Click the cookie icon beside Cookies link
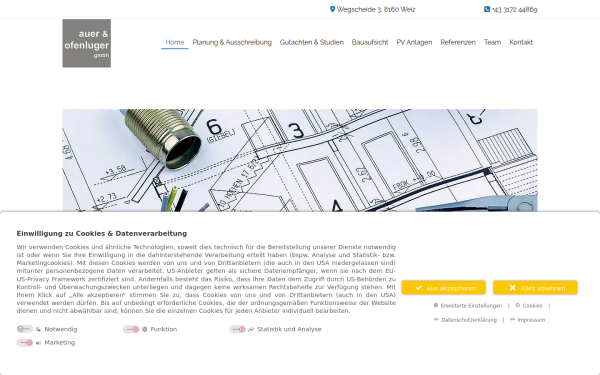Screen dimensions: 600x375 518,305
